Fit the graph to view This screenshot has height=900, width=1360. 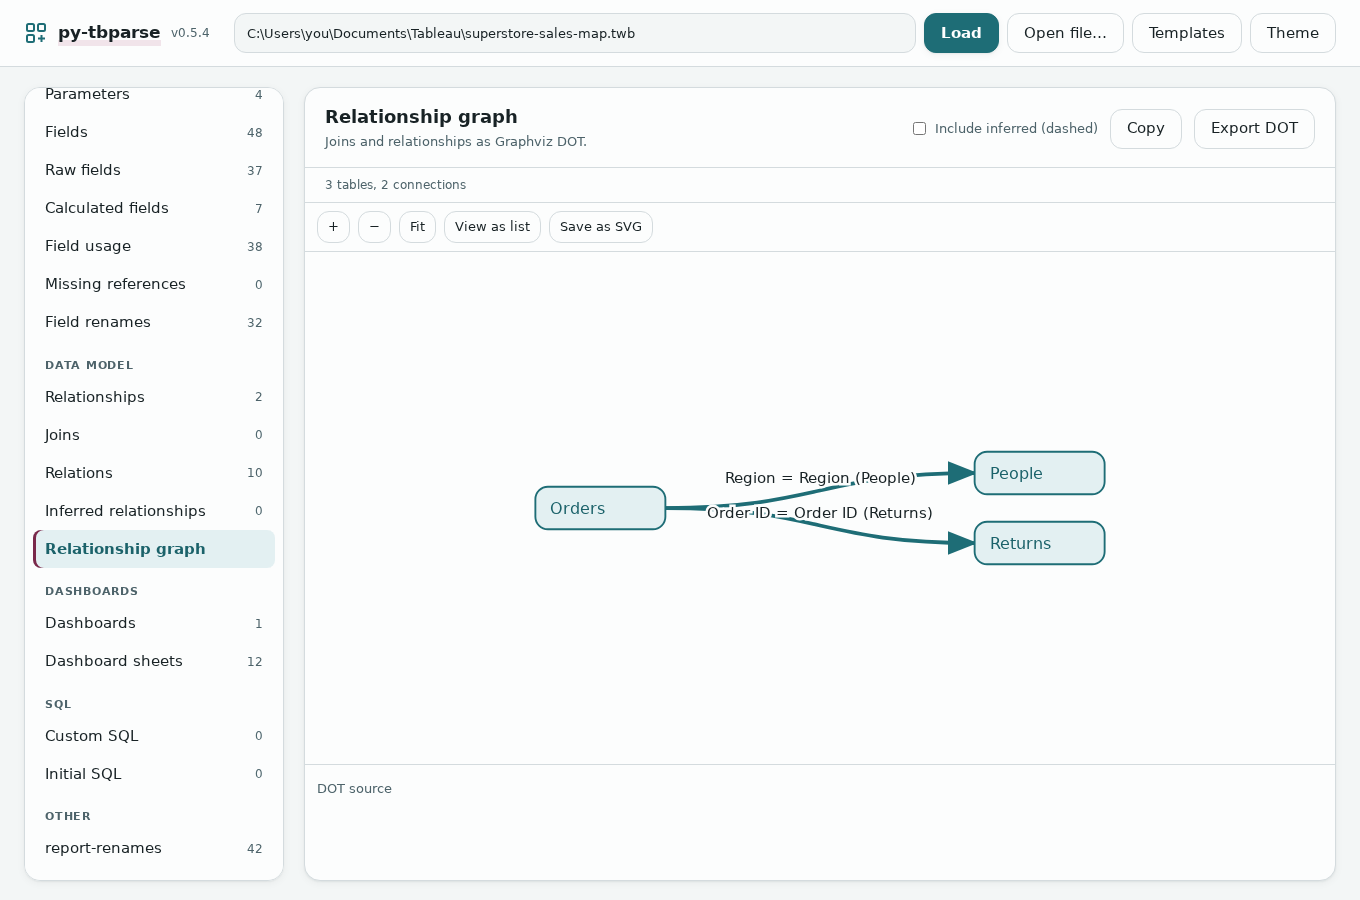coord(417,227)
